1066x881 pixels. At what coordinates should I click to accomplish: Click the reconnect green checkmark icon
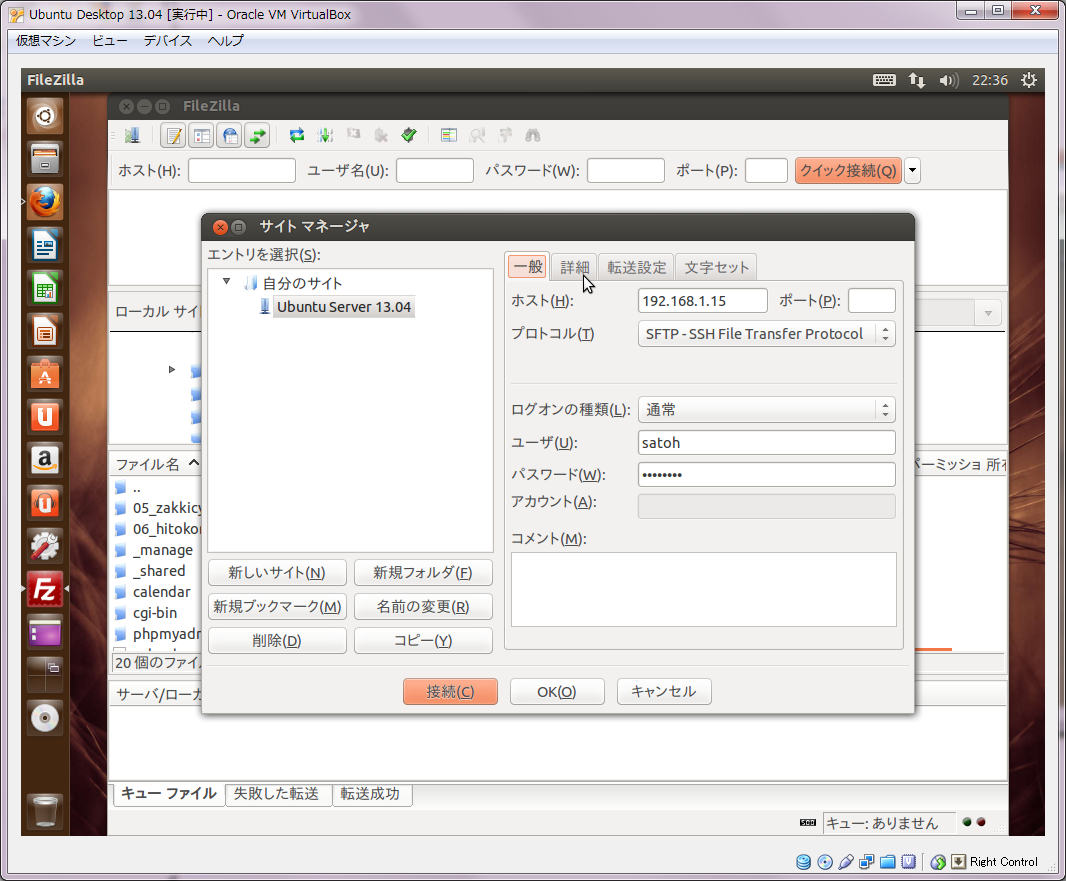pos(409,135)
